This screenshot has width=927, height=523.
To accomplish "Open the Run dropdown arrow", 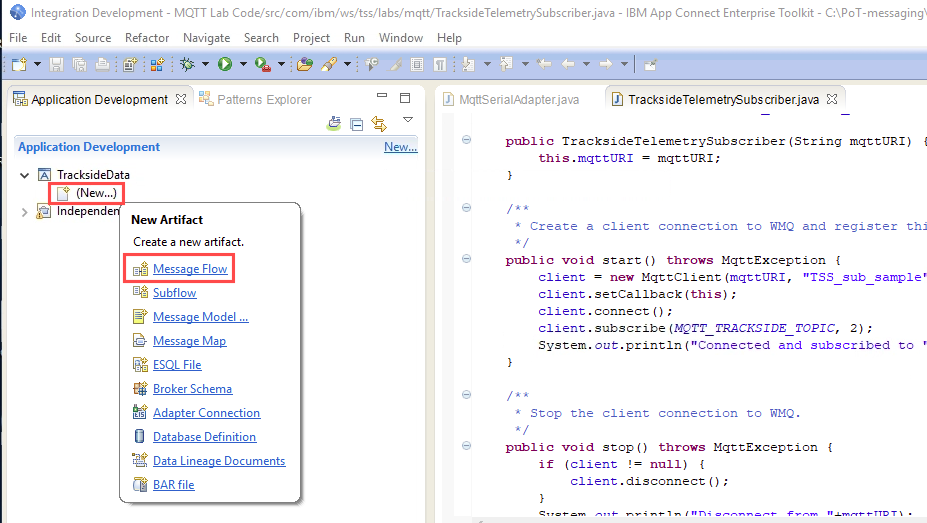I will tap(243, 64).
